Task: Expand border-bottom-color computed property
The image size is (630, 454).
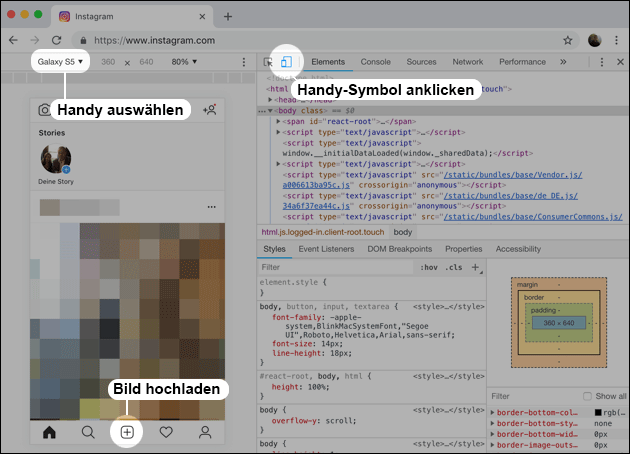Action: [x=493, y=413]
